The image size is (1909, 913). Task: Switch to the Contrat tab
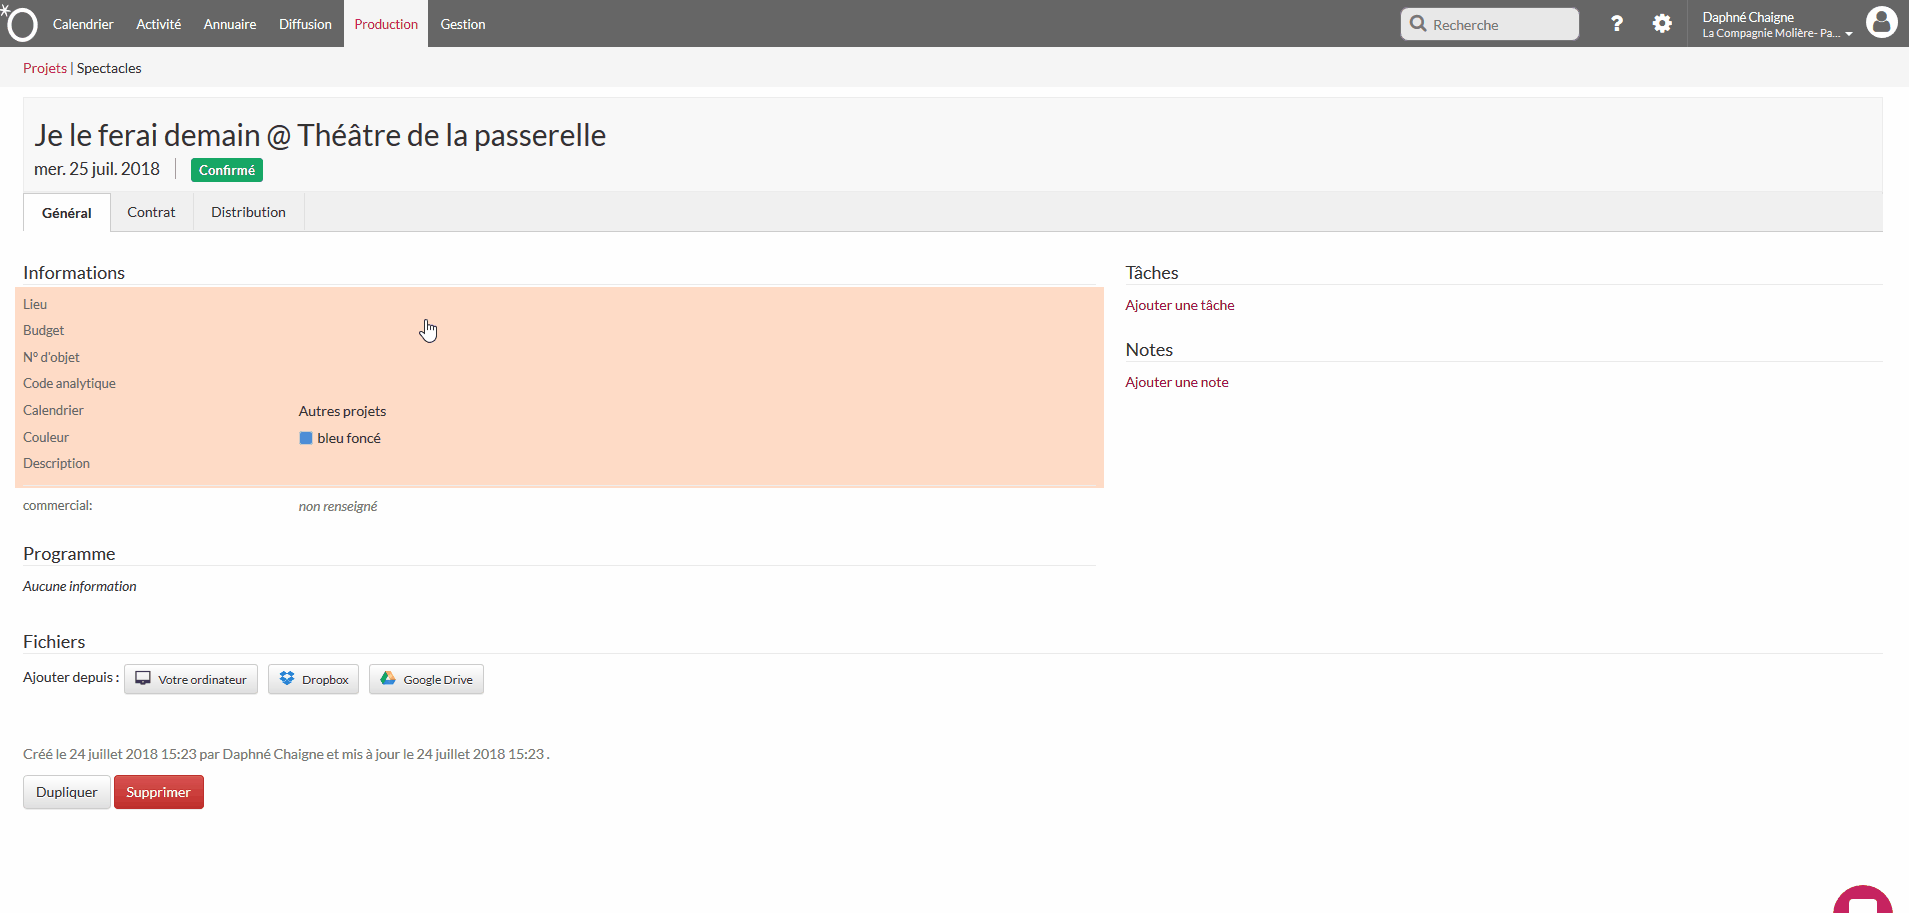[151, 212]
